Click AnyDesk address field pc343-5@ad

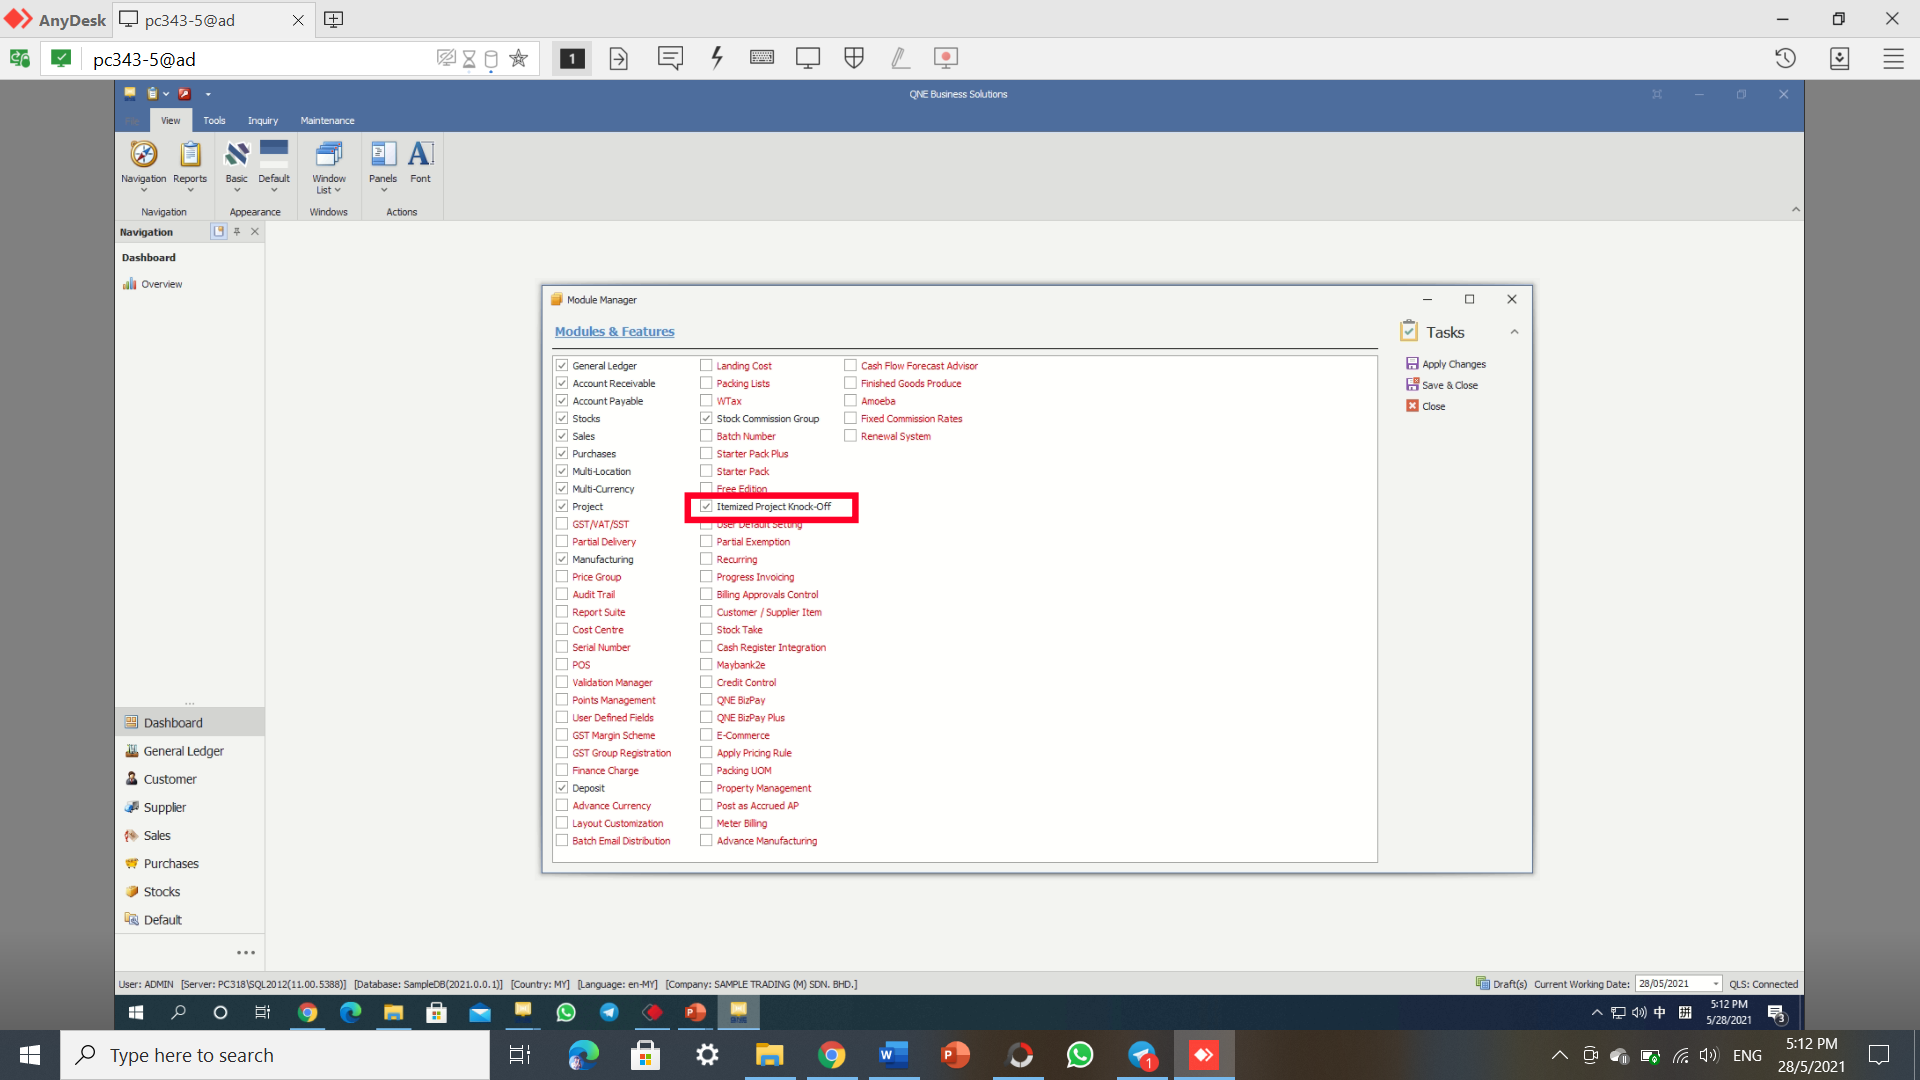260,59
